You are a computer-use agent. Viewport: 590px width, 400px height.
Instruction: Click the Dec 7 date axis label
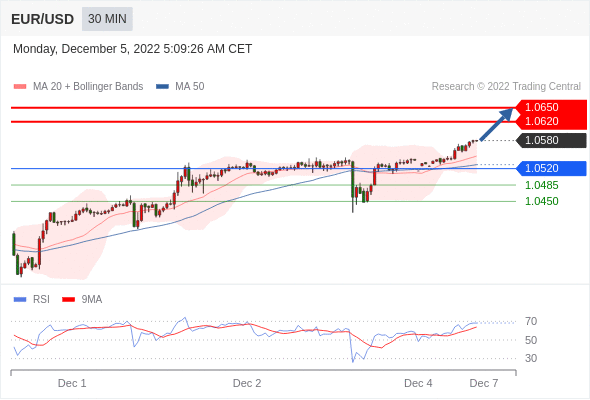tap(484, 383)
